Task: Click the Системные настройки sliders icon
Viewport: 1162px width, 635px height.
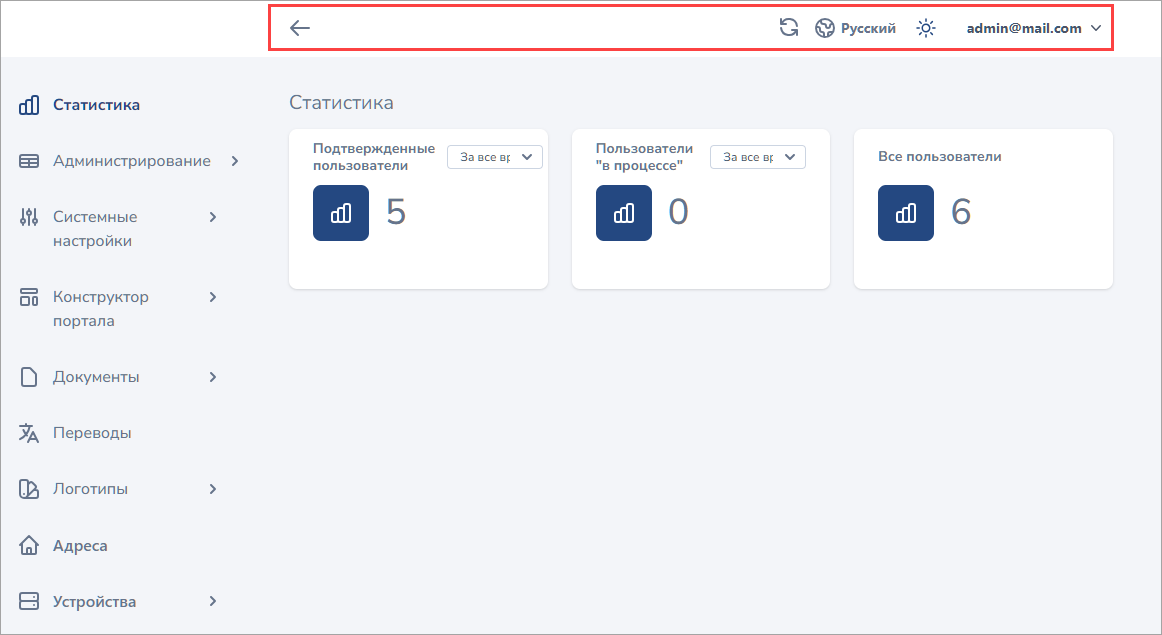Action: click(x=29, y=218)
